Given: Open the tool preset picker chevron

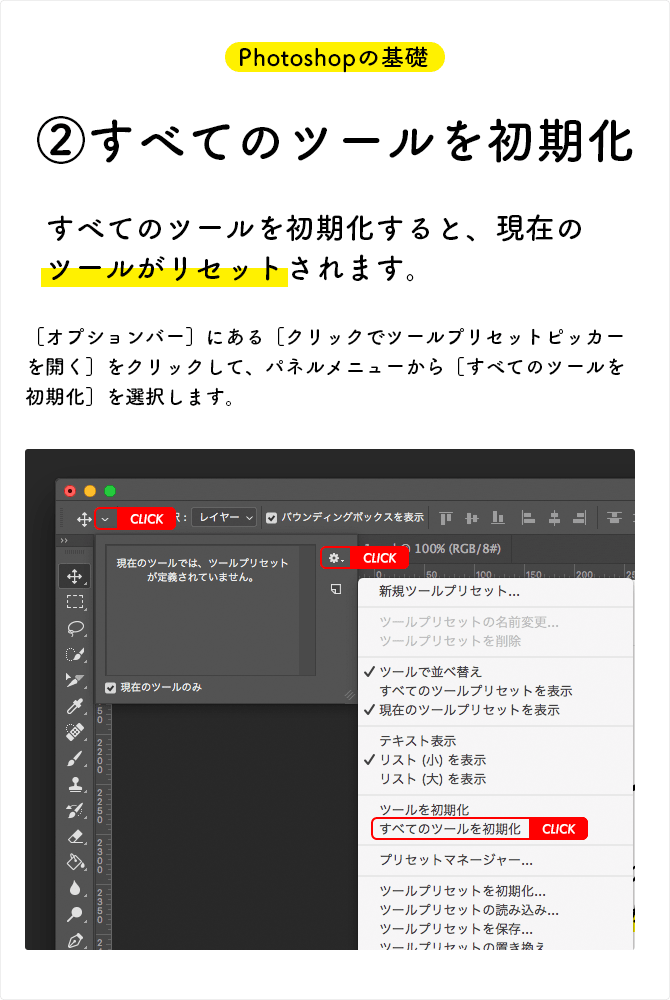Looking at the screenshot, I should (x=106, y=519).
